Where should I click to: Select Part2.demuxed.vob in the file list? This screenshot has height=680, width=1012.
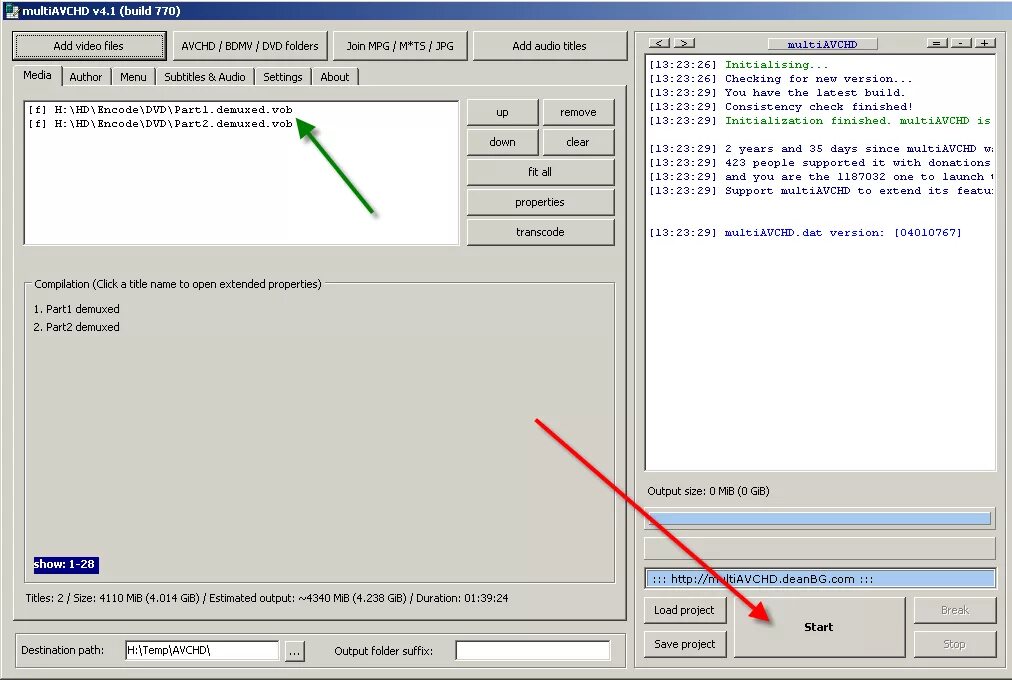point(160,124)
